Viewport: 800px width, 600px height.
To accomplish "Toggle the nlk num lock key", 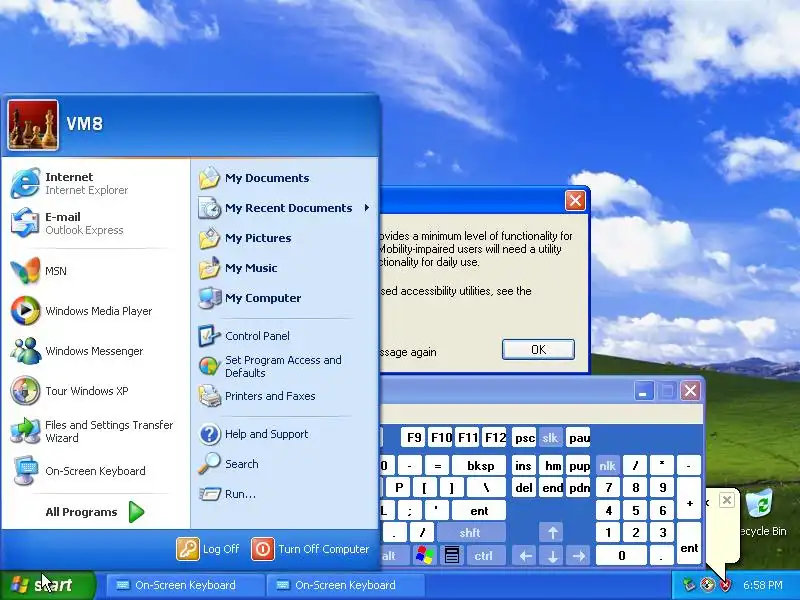I will [607, 465].
